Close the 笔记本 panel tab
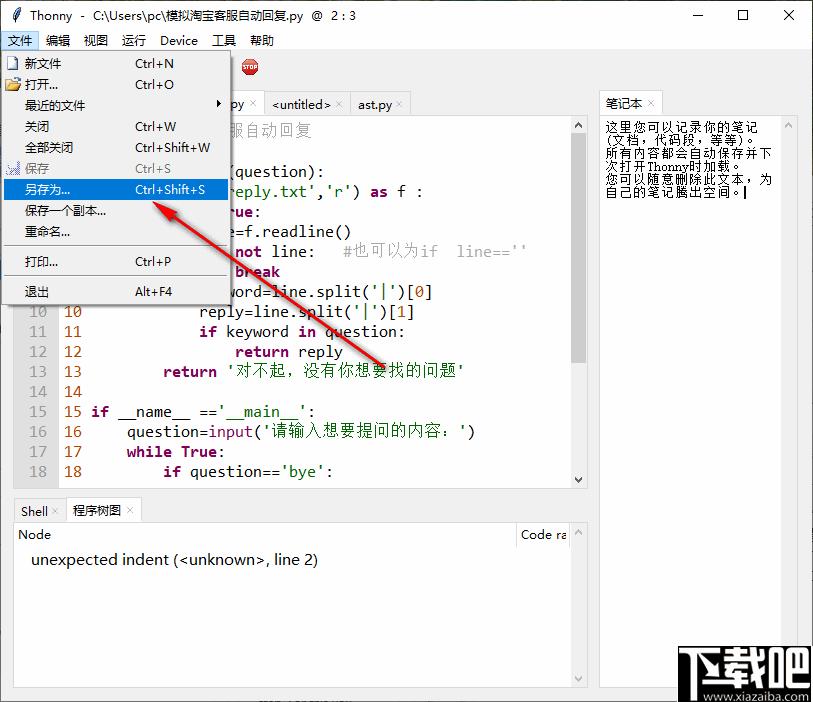Viewport: 813px width, 702px height. tap(651, 103)
